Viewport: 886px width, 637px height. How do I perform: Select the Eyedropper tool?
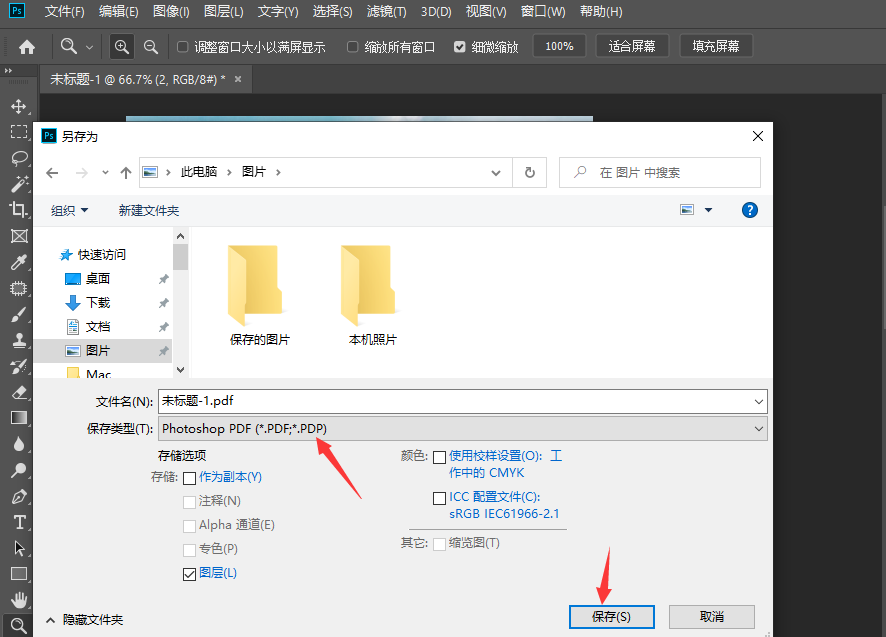[19, 262]
